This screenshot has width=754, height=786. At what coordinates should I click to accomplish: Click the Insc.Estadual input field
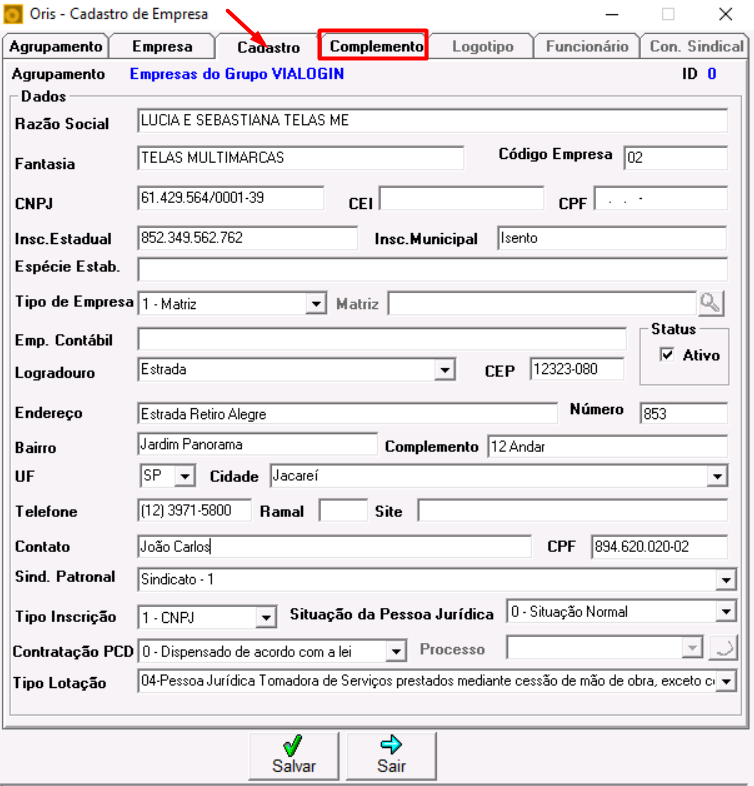pyautogui.click(x=248, y=238)
